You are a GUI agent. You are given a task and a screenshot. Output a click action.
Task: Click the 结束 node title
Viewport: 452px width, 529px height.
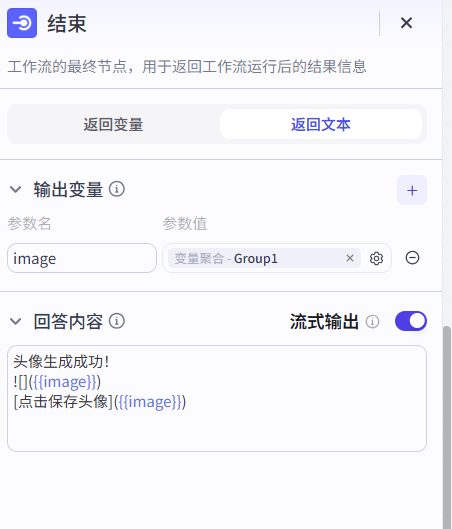pyautogui.click(x=67, y=24)
